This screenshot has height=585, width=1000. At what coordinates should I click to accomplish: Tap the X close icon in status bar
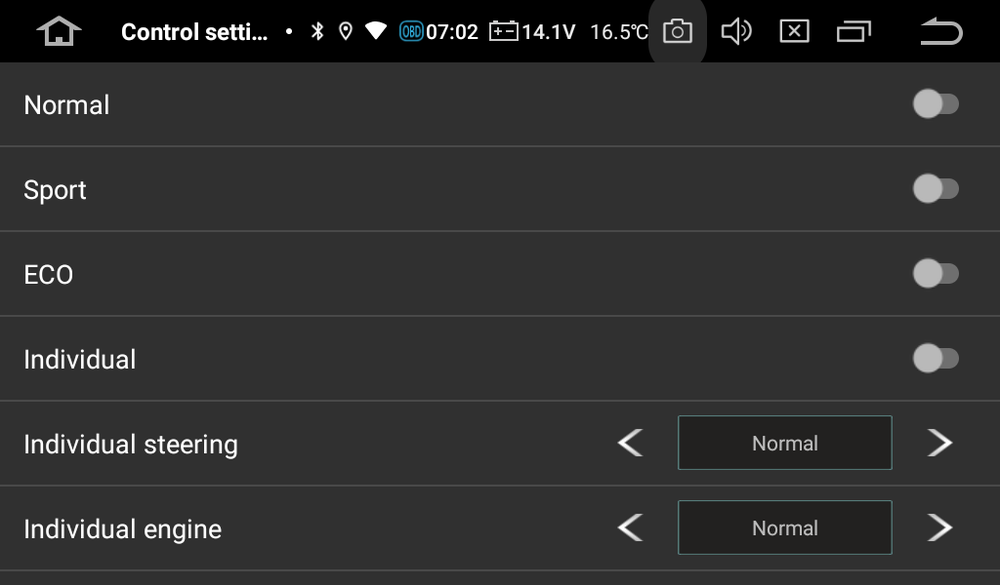[x=794, y=31]
